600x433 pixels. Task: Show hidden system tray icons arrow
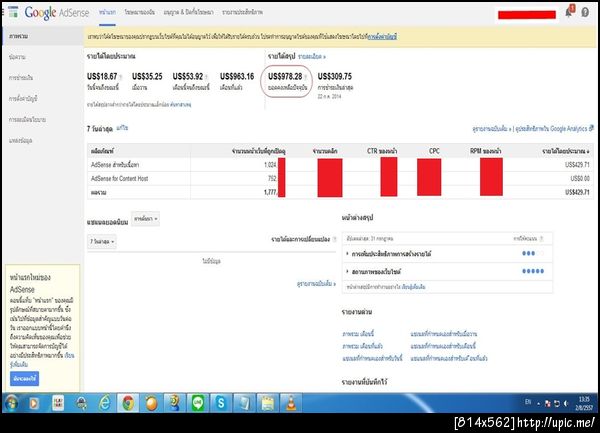point(538,404)
